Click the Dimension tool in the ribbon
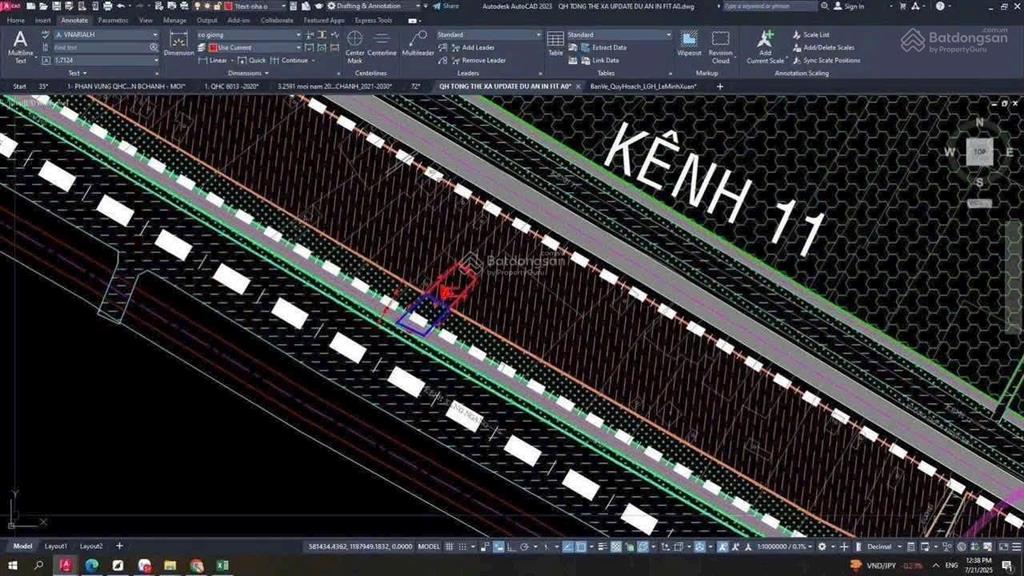The image size is (1024, 576). click(x=178, y=44)
